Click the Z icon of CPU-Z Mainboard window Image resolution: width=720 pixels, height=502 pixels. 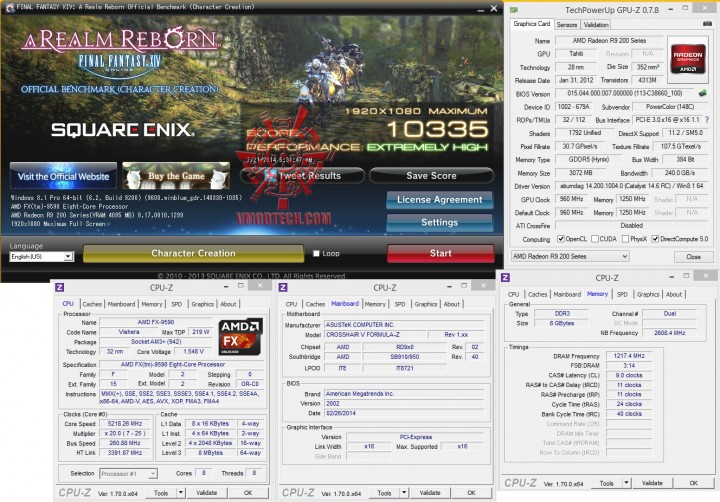(x=283, y=287)
